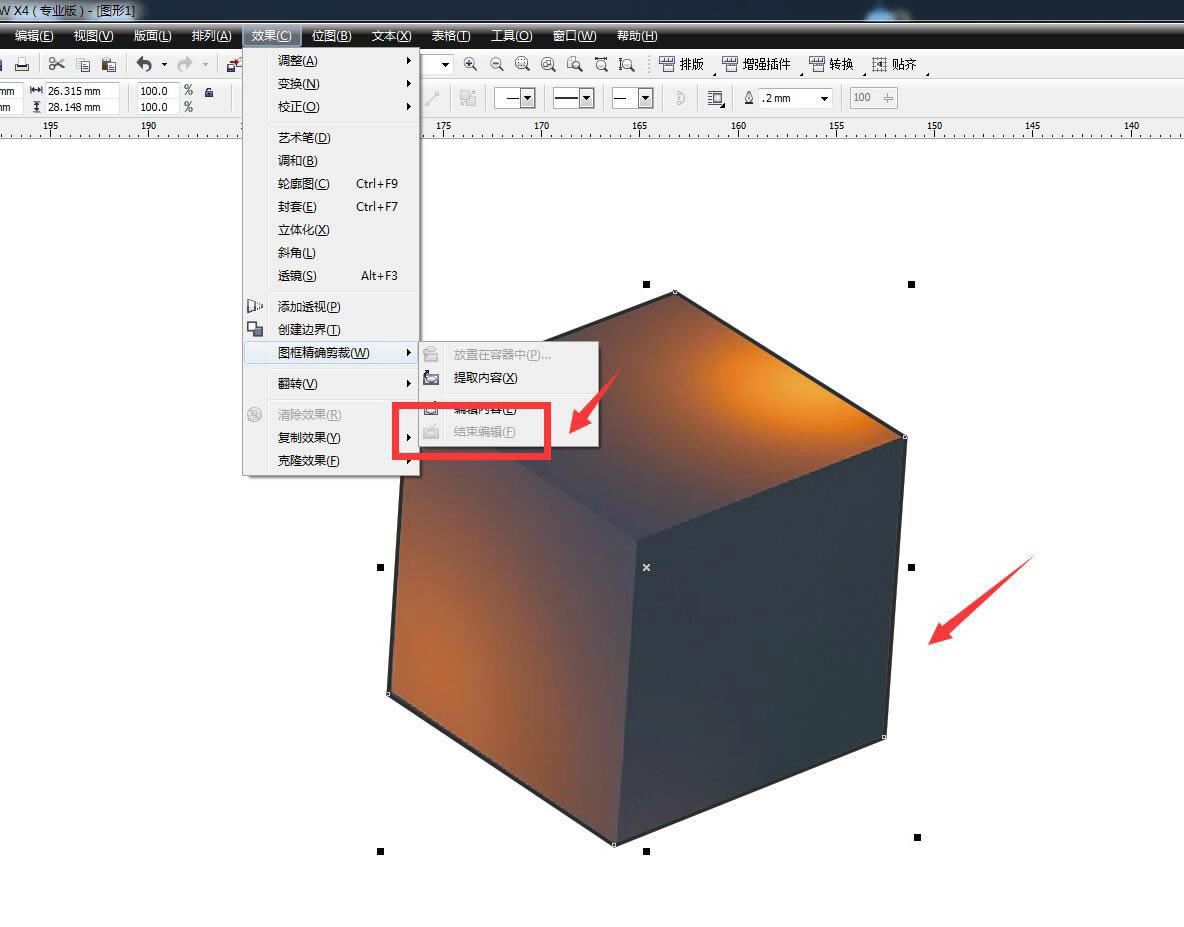1184x927 pixels.
Task: Toggle the lock ratio padlock
Action: pyautogui.click(x=209, y=93)
